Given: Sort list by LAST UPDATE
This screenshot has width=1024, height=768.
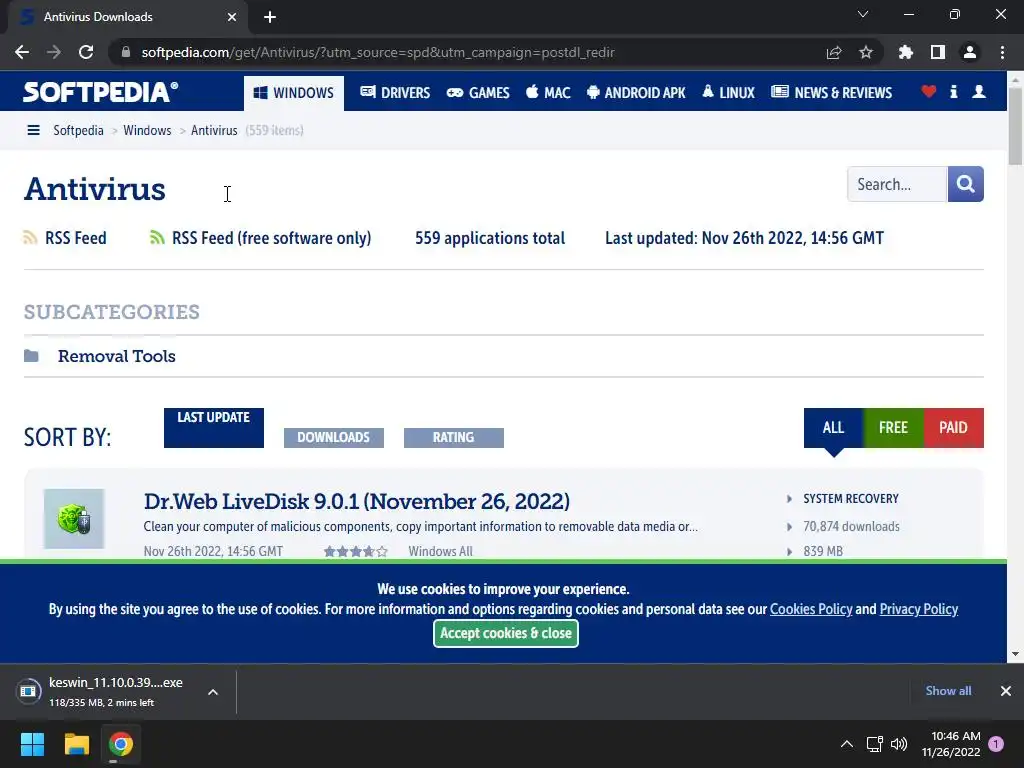Looking at the screenshot, I should tap(214, 428).
